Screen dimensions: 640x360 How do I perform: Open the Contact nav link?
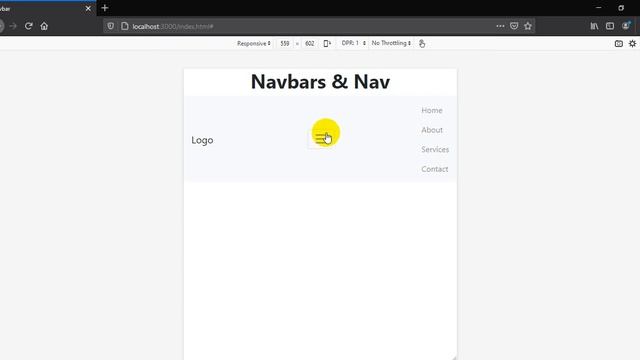(435, 169)
